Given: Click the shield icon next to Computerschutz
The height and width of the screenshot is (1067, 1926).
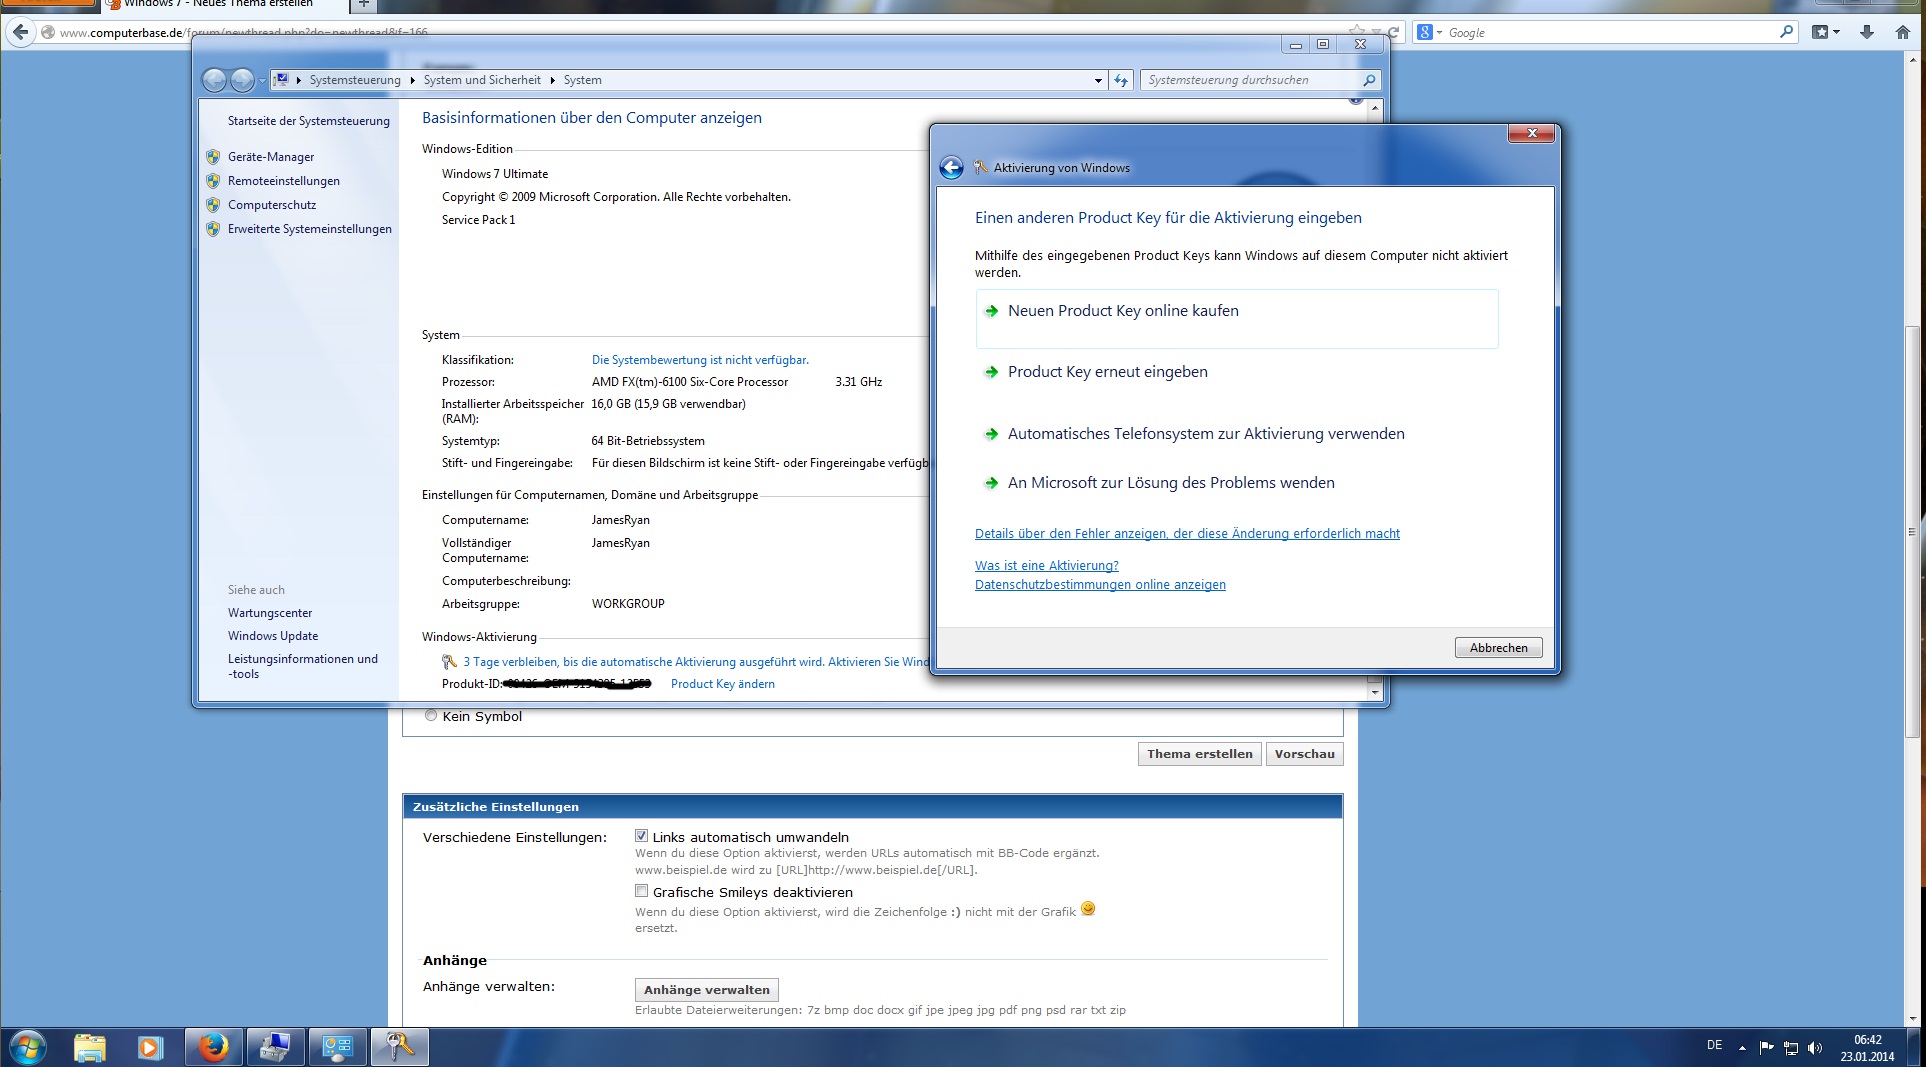Looking at the screenshot, I should [213, 205].
